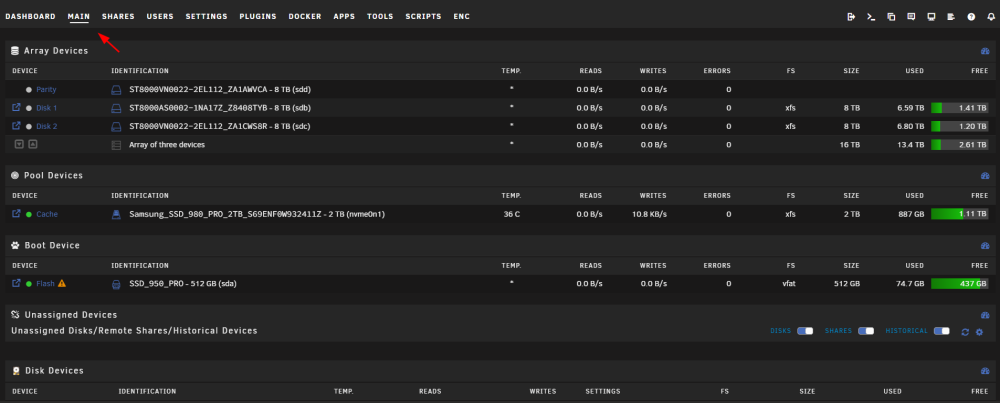Click the Unassigned Devices gauge icon
Viewport: 1000px width, 403px height.
(x=985, y=315)
